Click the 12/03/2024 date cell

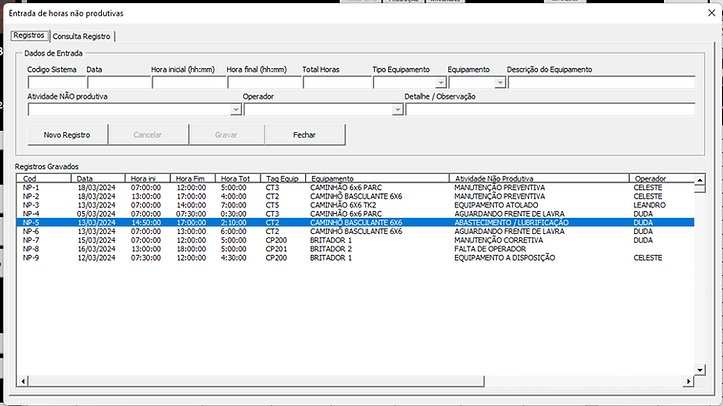pyautogui.click(x=96, y=258)
